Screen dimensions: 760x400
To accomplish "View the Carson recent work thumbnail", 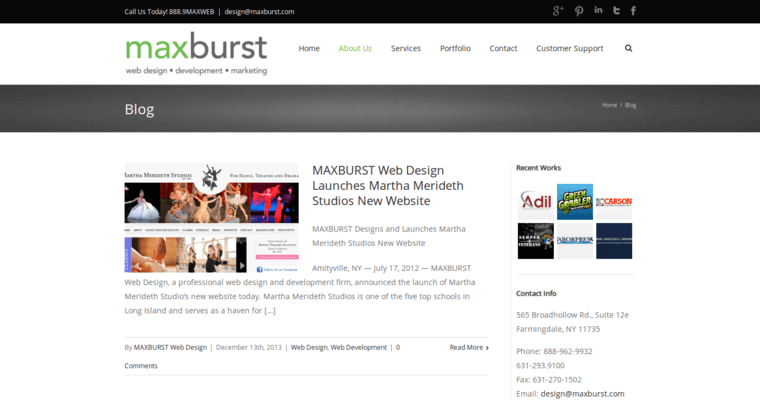I will point(613,202).
